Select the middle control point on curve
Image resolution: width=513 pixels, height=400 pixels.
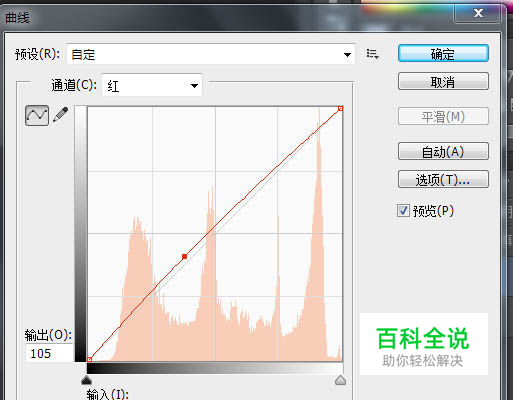click(184, 256)
